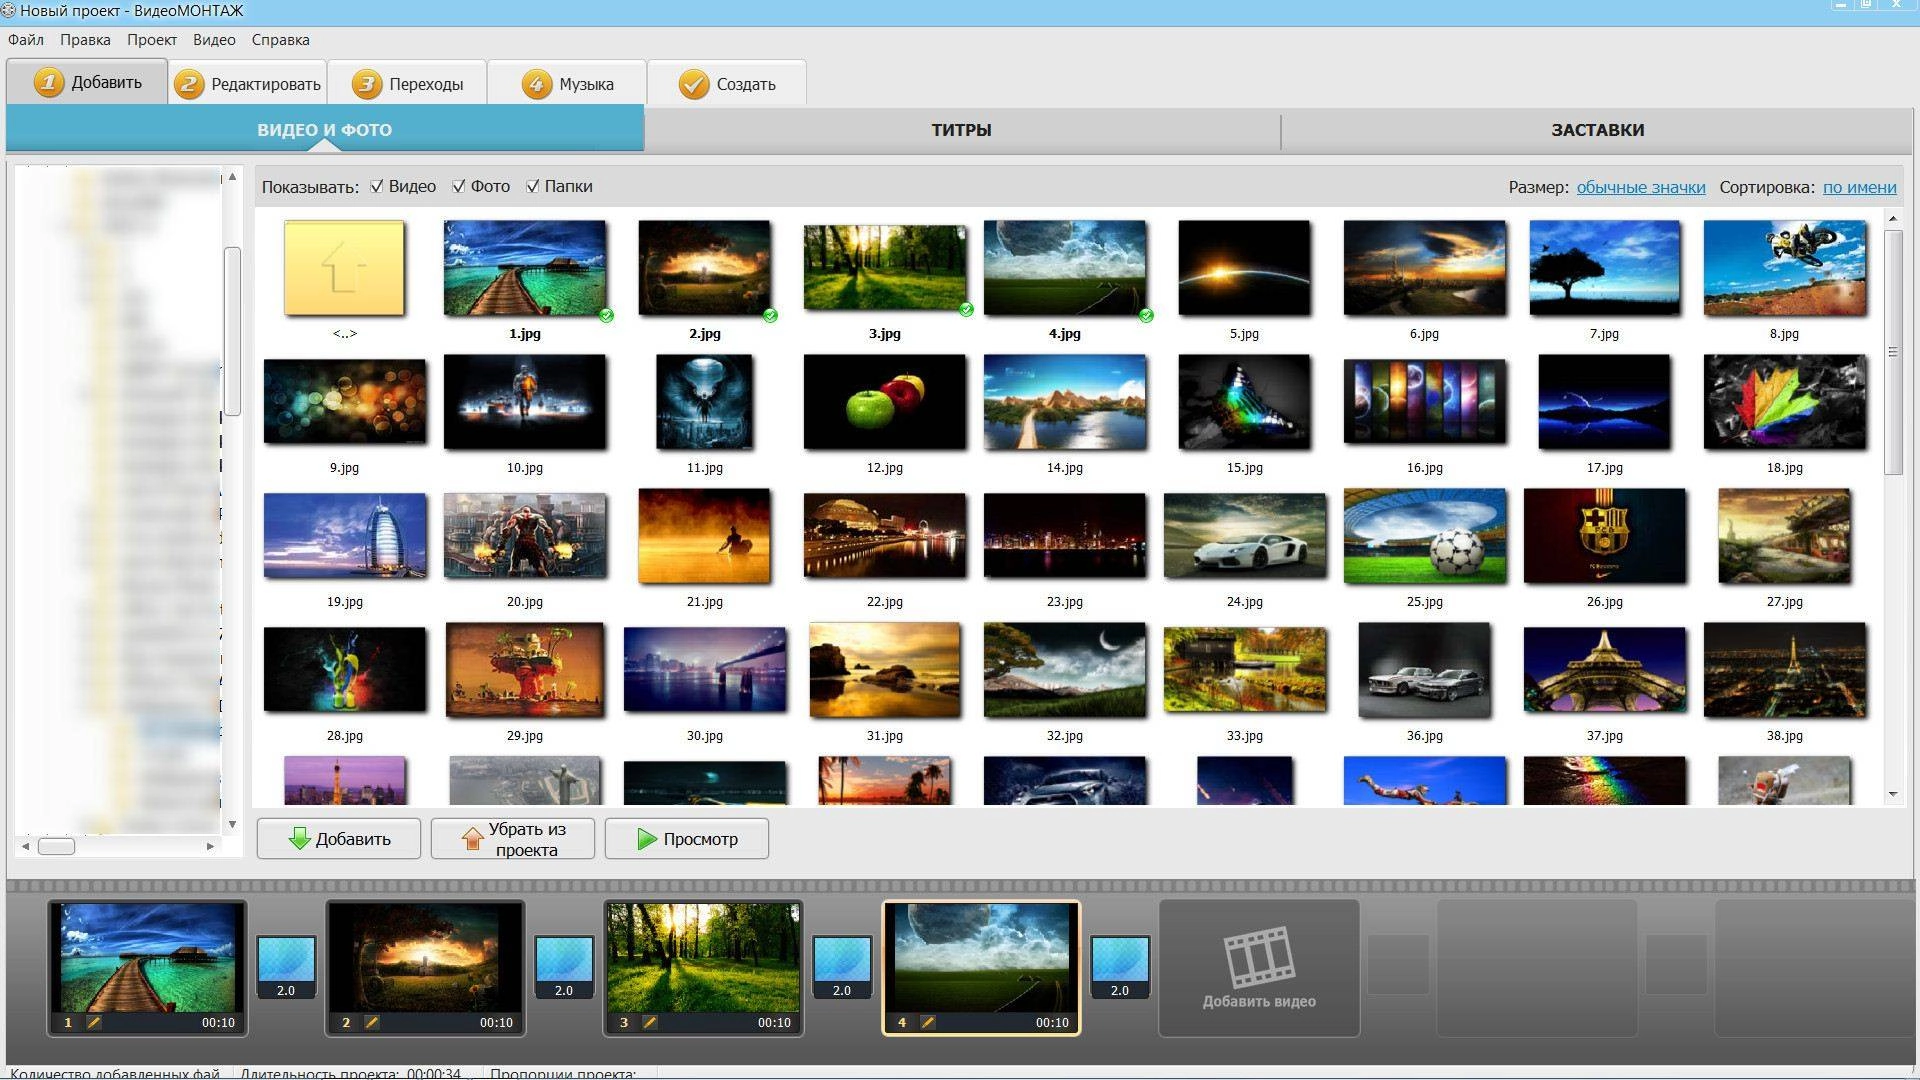Select the 29.jpg floating island thumbnail
This screenshot has width=1920, height=1080.
coord(524,670)
